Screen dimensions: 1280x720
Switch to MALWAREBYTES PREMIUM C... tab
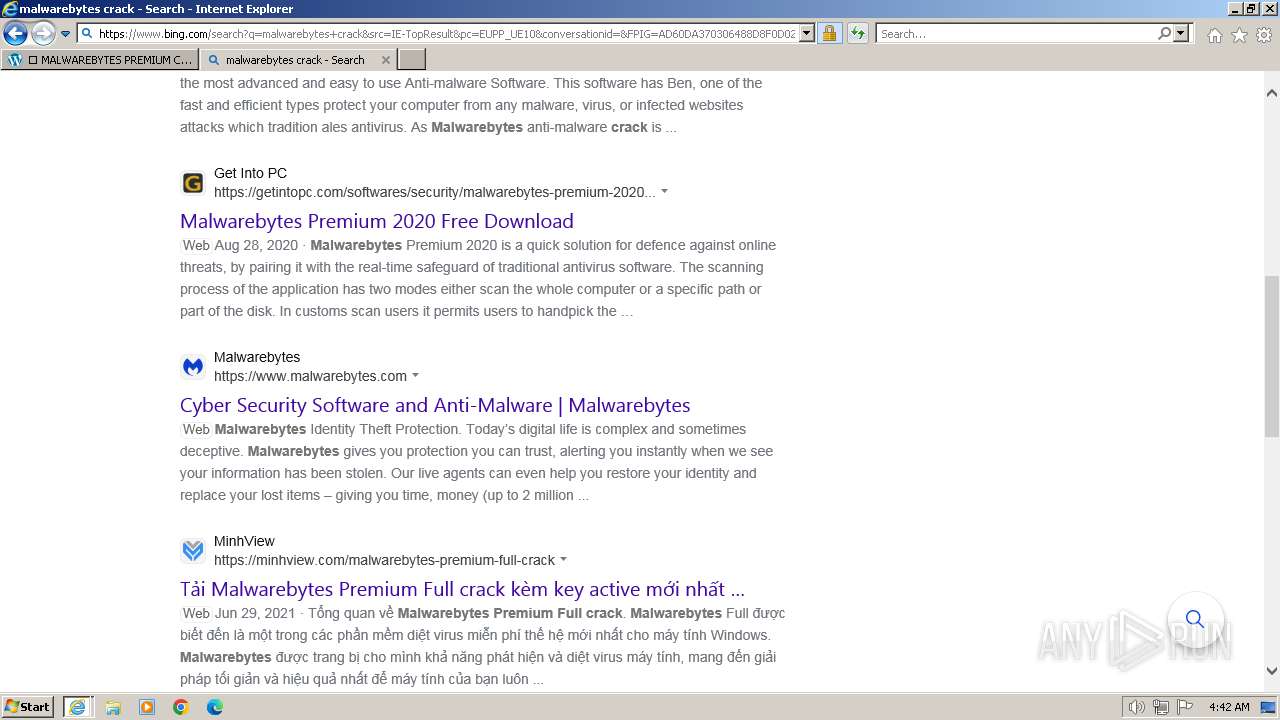tap(100, 59)
